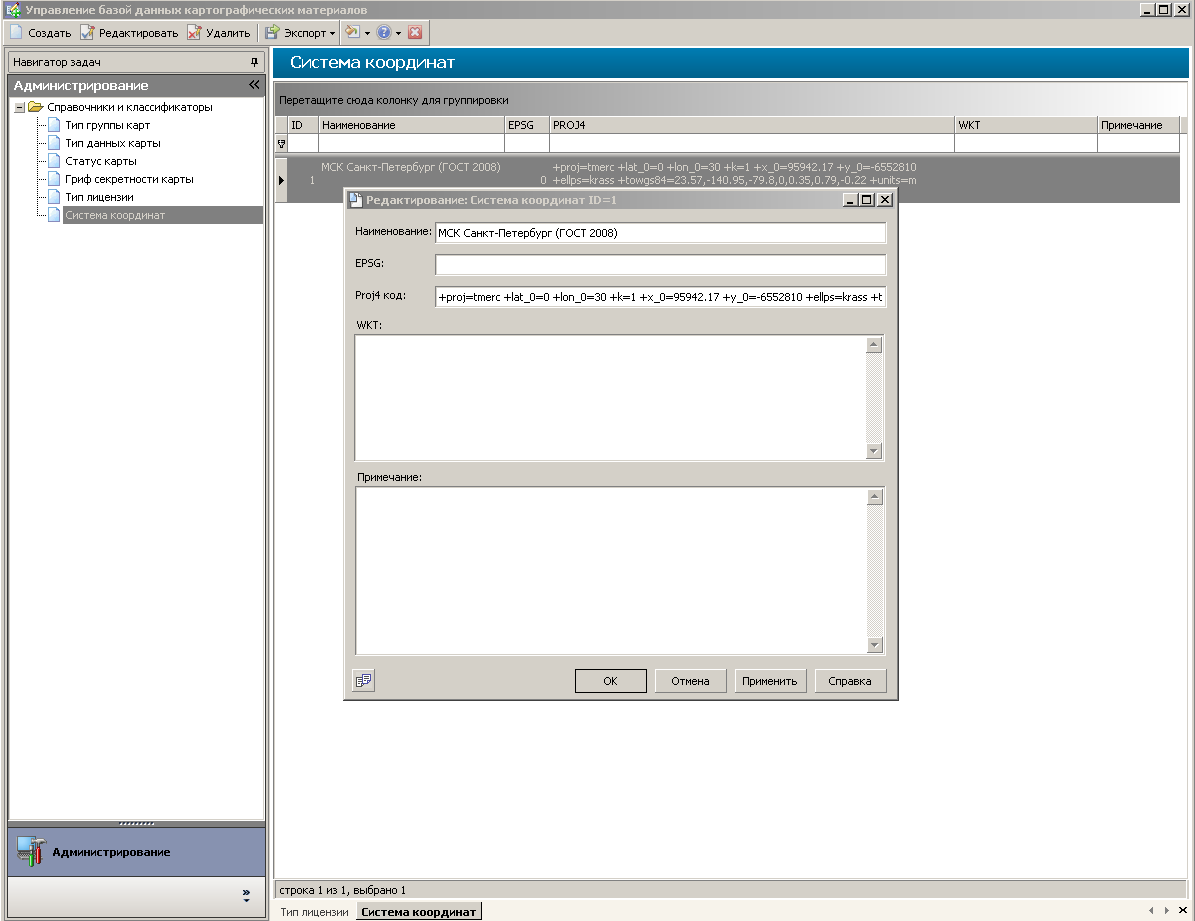Click document icon beside Тип группы карт
This screenshot has width=1195, height=921.
(54, 125)
